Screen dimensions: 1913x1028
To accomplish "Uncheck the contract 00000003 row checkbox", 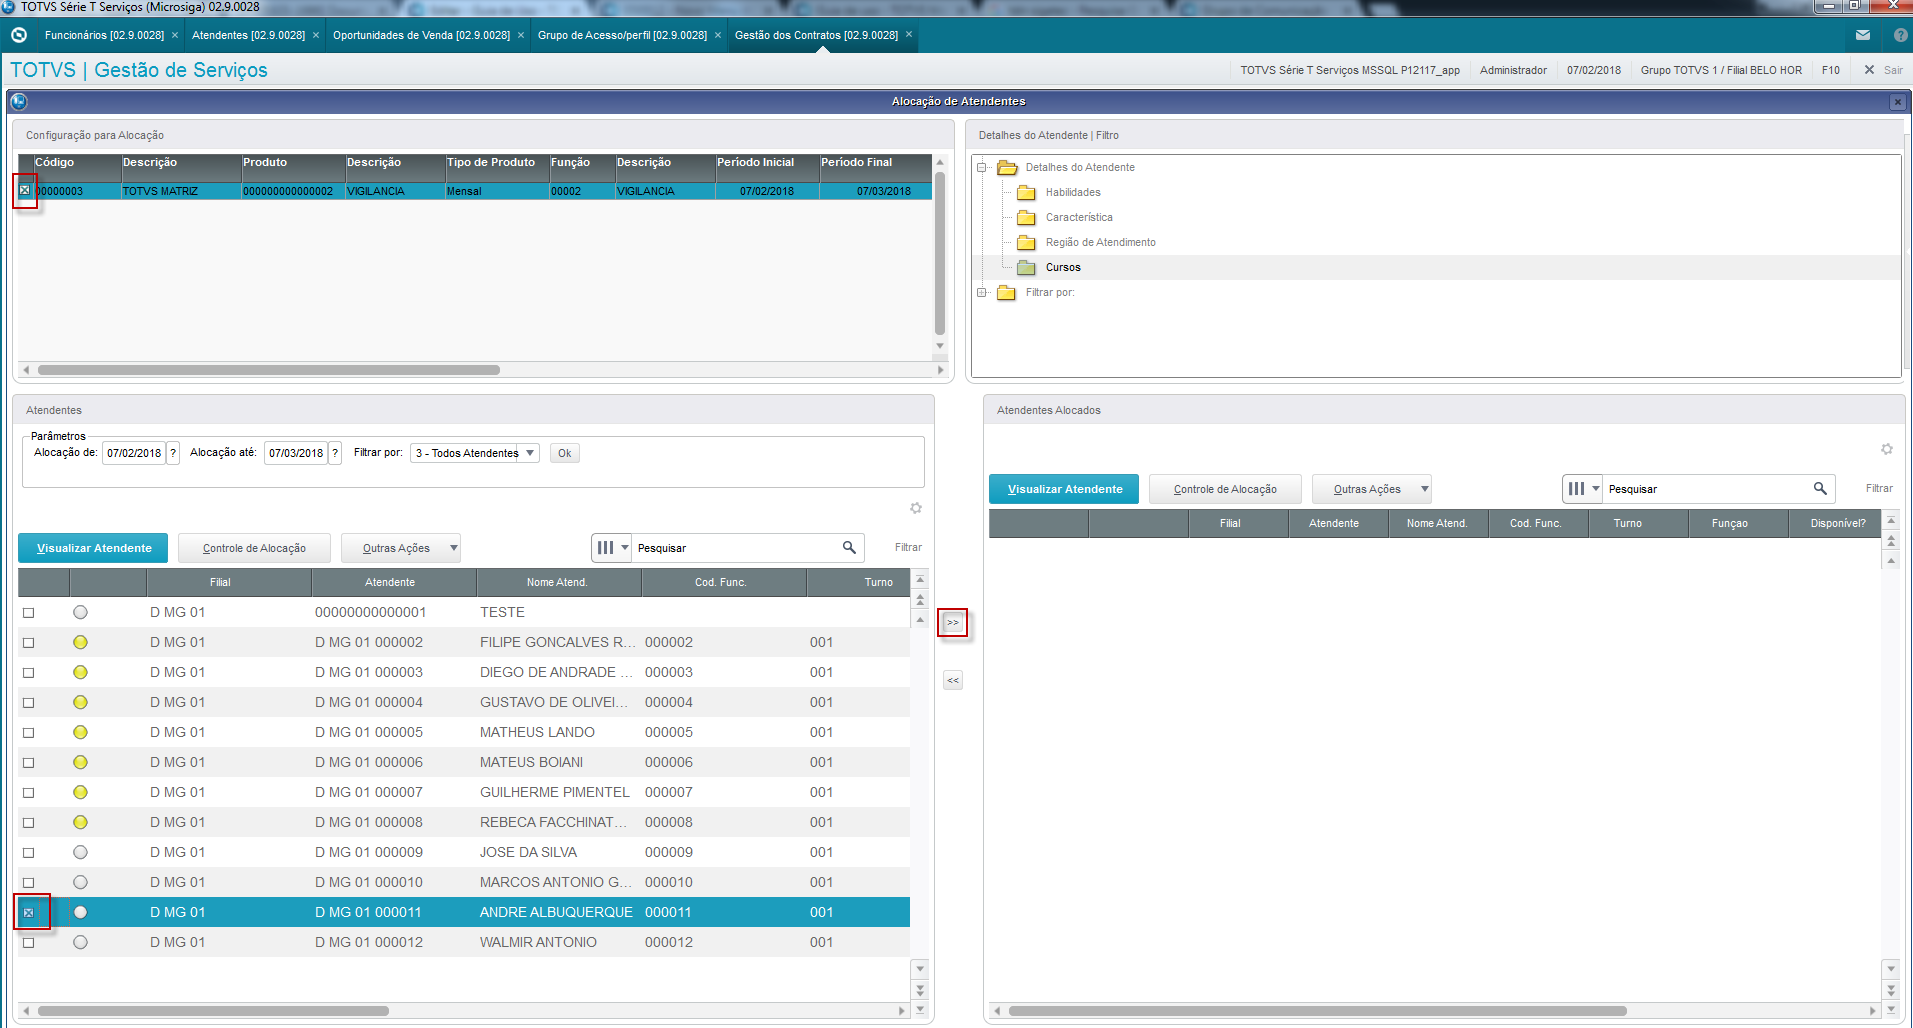I will coord(25,190).
